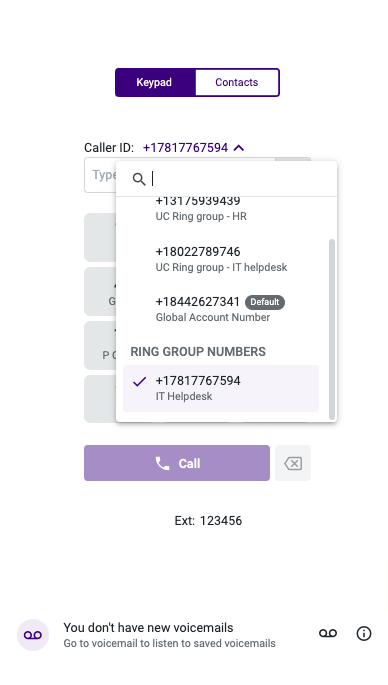Click the purple voicemail badge icon
Viewport: 388px width, 685px height.
[33, 635]
